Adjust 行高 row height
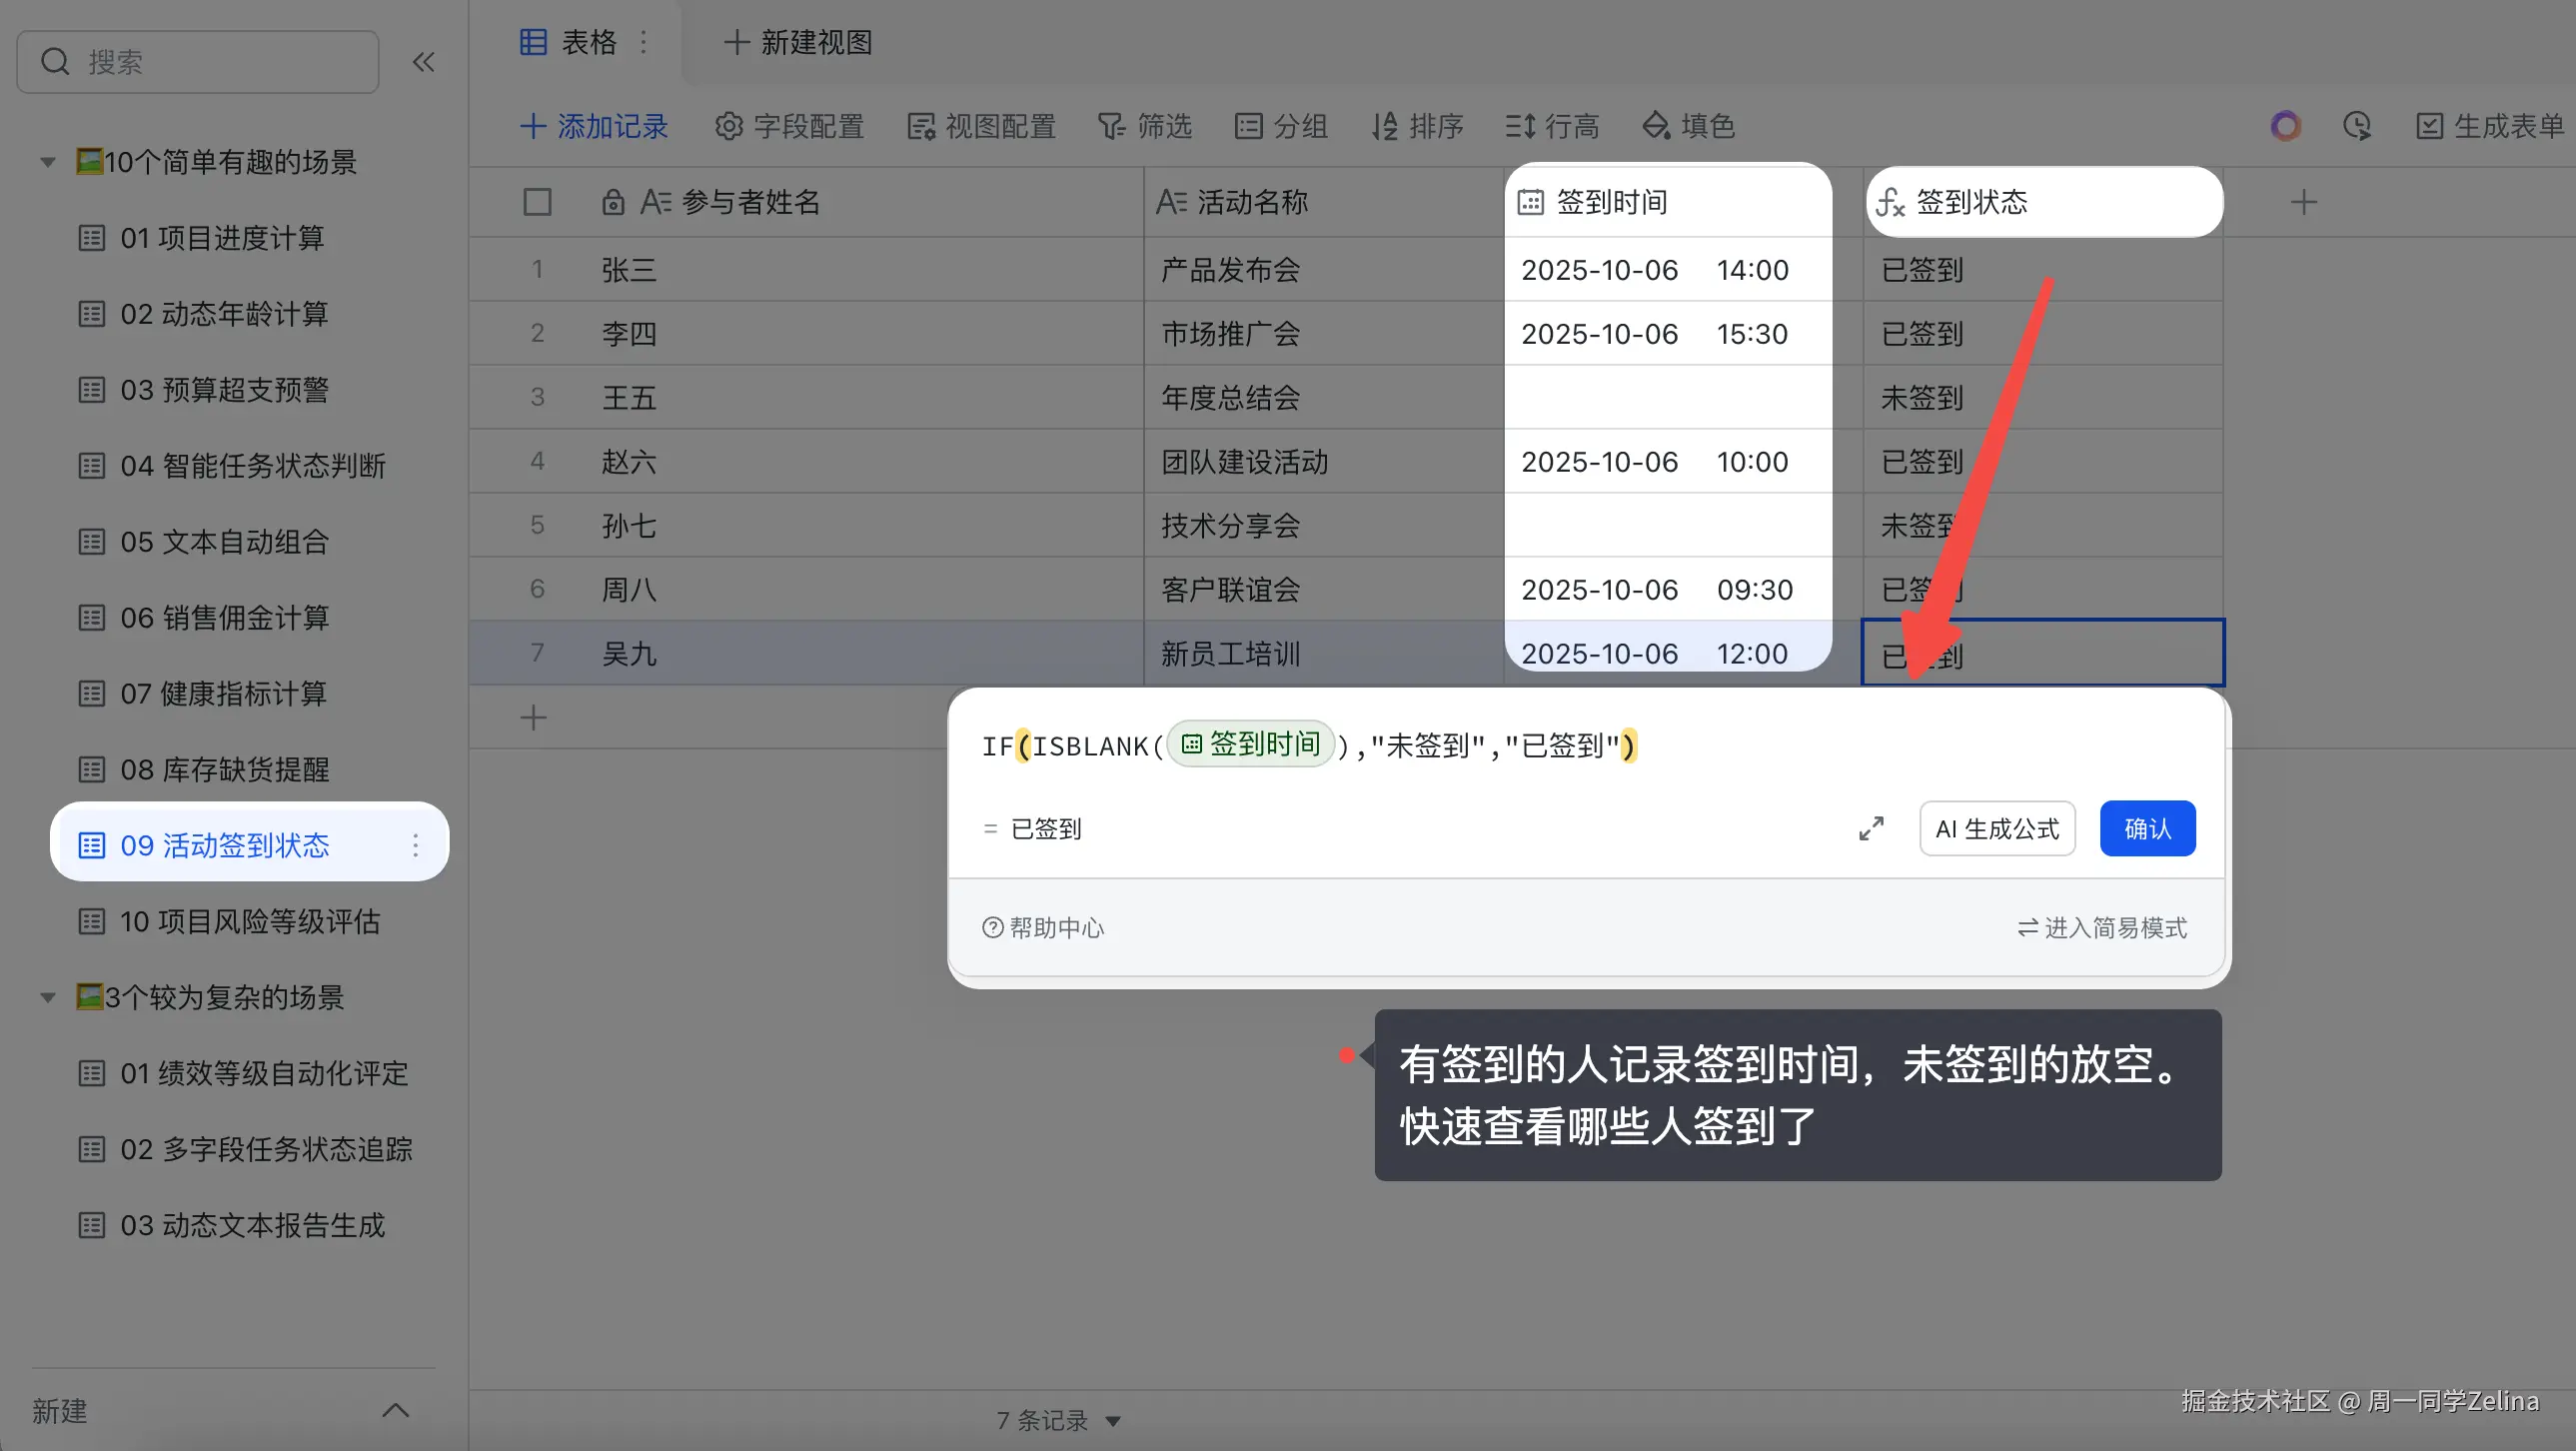This screenshot has width=2576, height=1451. coord(1552,126)
